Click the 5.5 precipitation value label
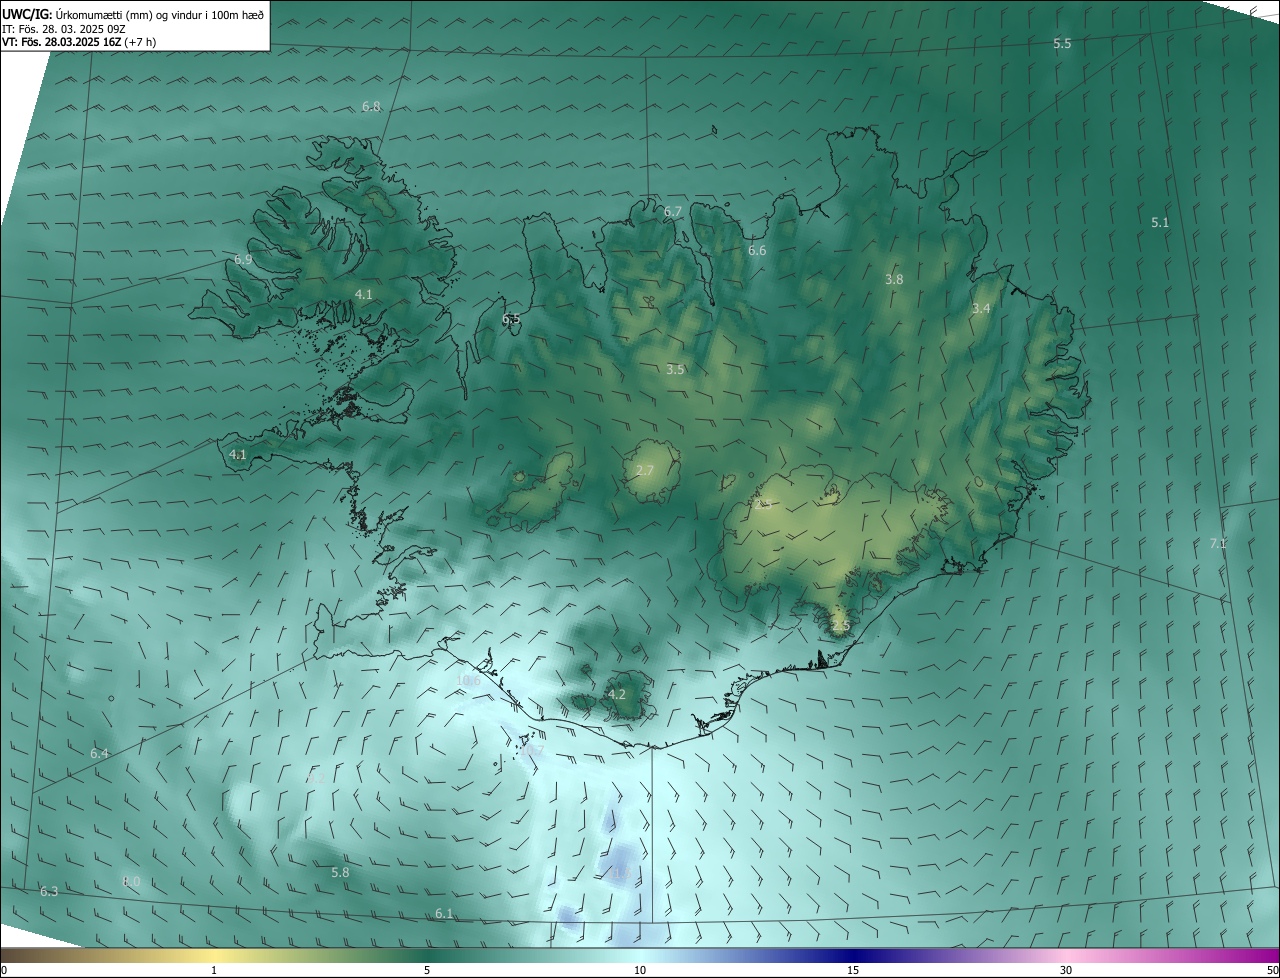 pyautogui.click(x=1062, y=44)
